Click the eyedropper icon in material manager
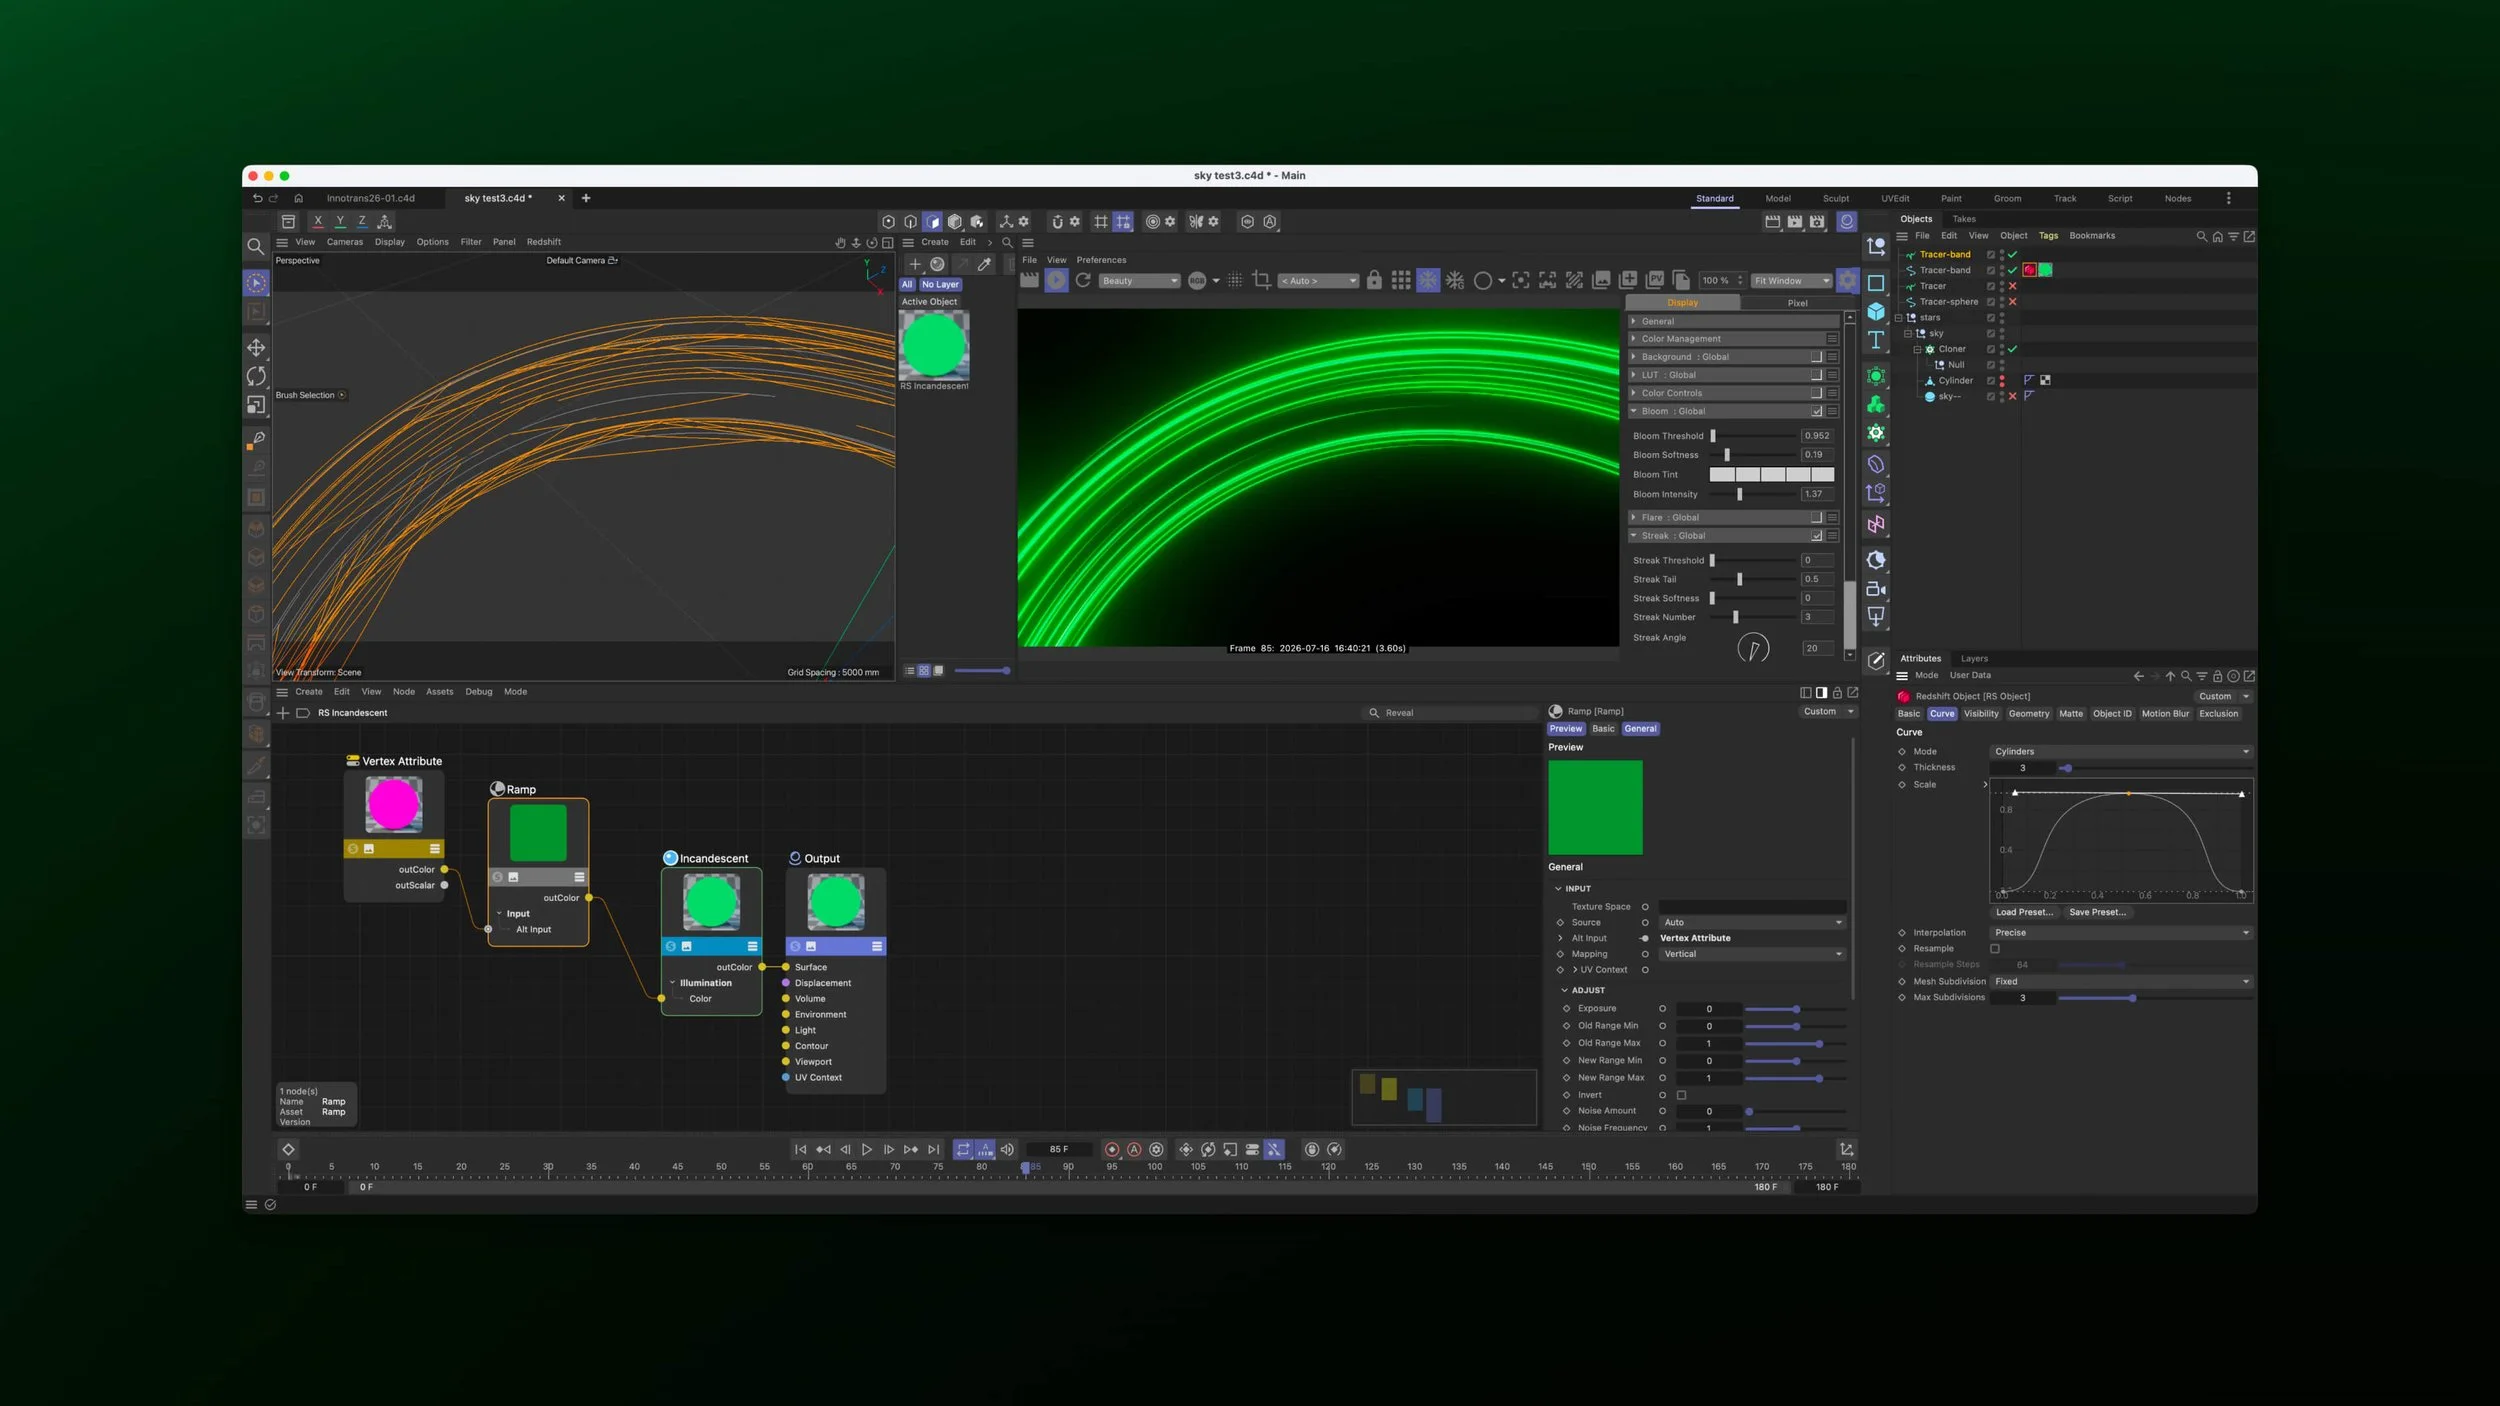The width and height of the screenshot is (2500, 1406). 985,264
